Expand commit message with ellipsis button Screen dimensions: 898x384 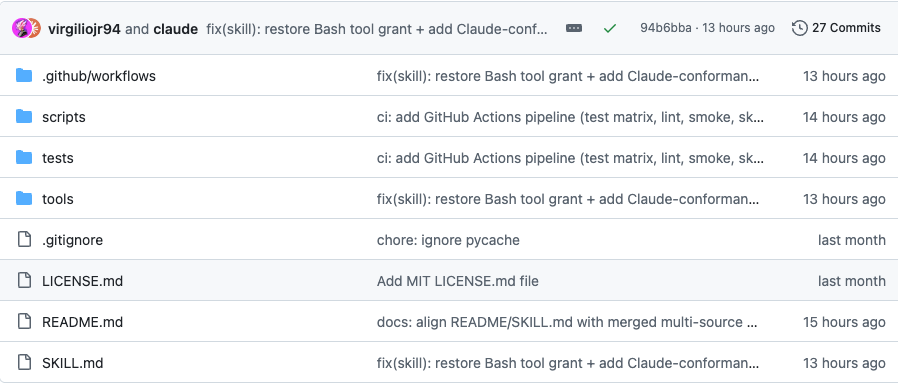574,28
